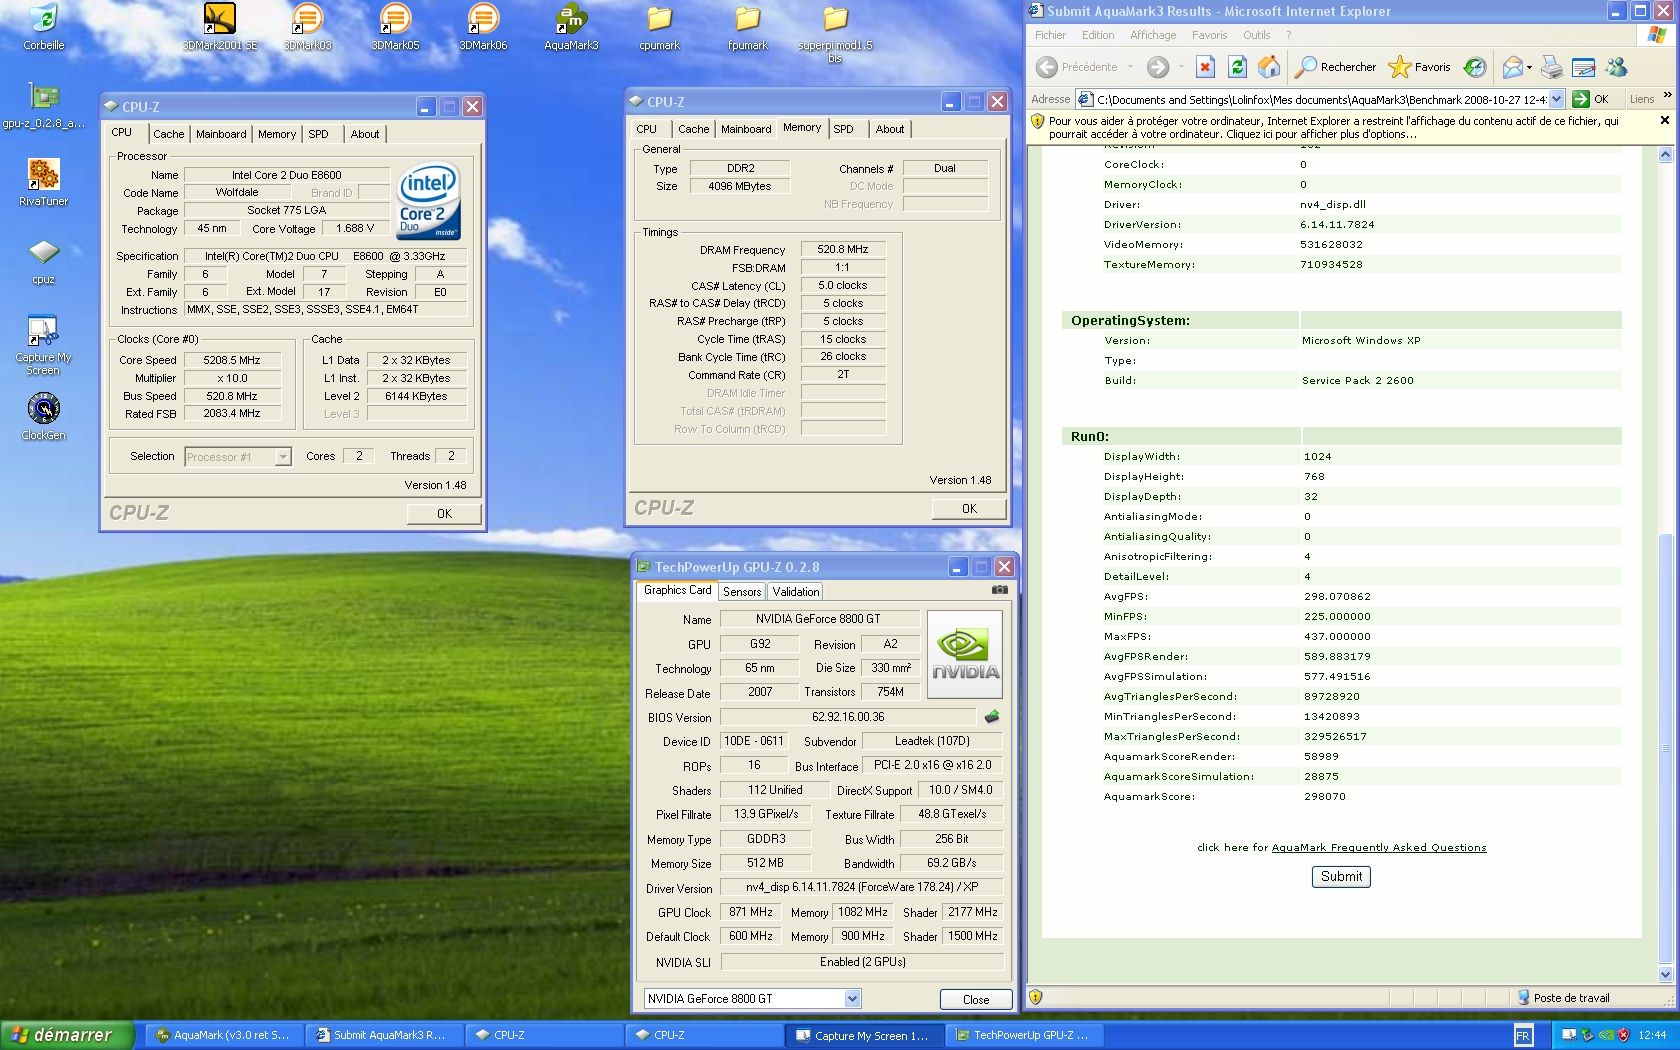The image size is (1680, 1050).
Task: Switch to Capture My Screen taskbar item
Action: [x=863, y=1035]
